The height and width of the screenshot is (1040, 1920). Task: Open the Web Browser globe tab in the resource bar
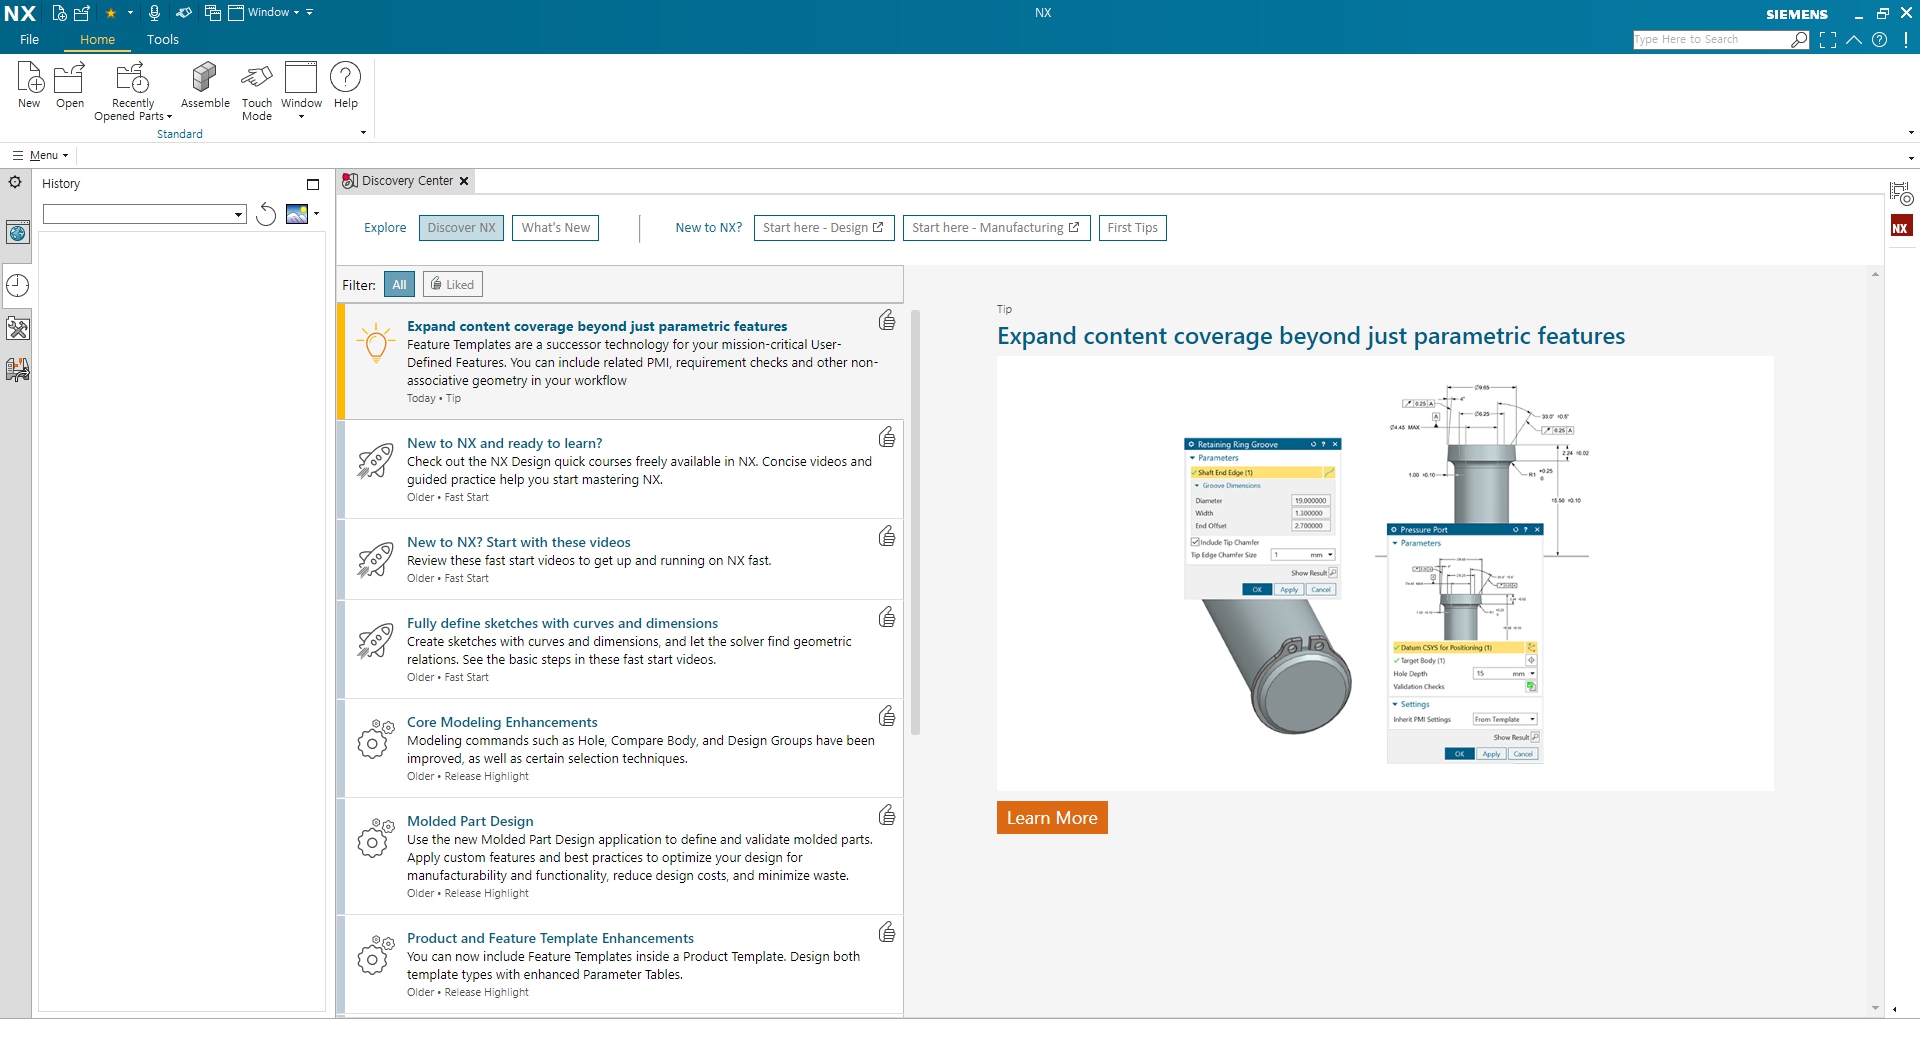tap(17, 233)
